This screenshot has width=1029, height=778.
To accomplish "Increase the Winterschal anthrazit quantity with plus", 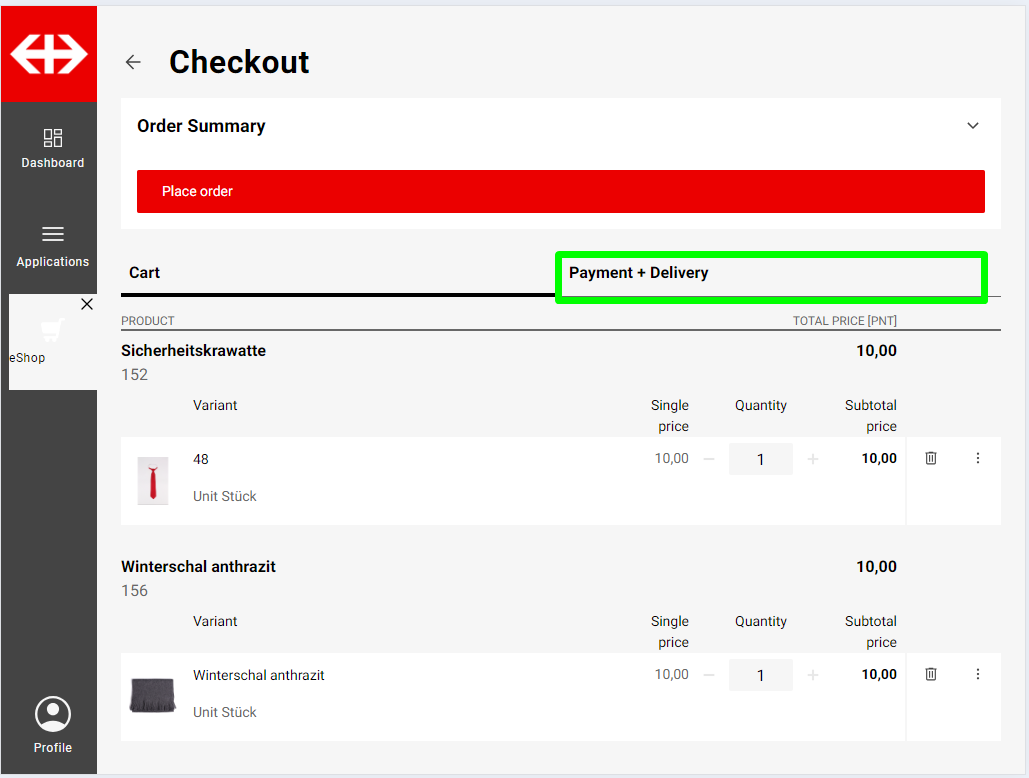I will pos(813,675).
